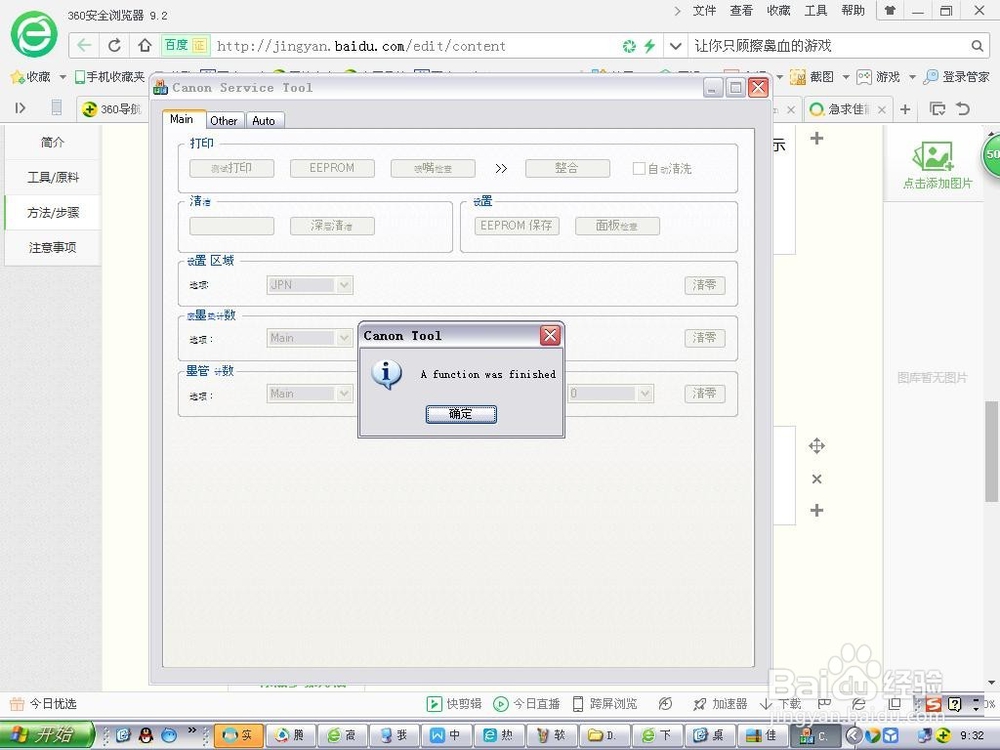Switch to the Other tab in Canon Service Tool
The width and height of the screenshot is (1000, 750).
click(x=224, y=121)
